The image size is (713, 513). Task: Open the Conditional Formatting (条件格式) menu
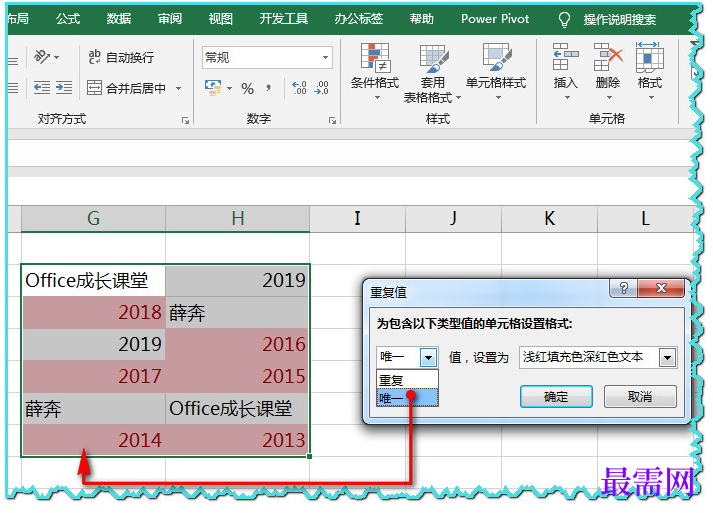click(375, 72)
